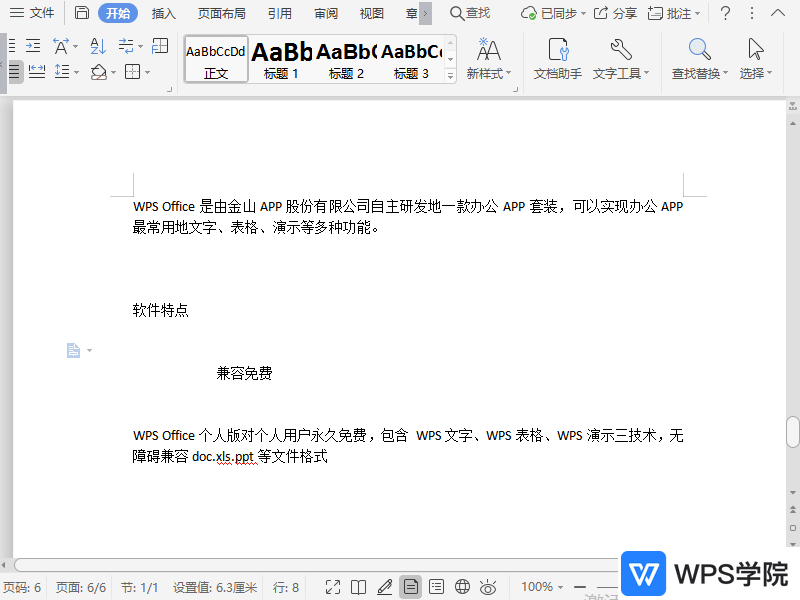Screen dimensions: 800x600
Task: Open the eye protection mode icon
Action: pos(487,585)
